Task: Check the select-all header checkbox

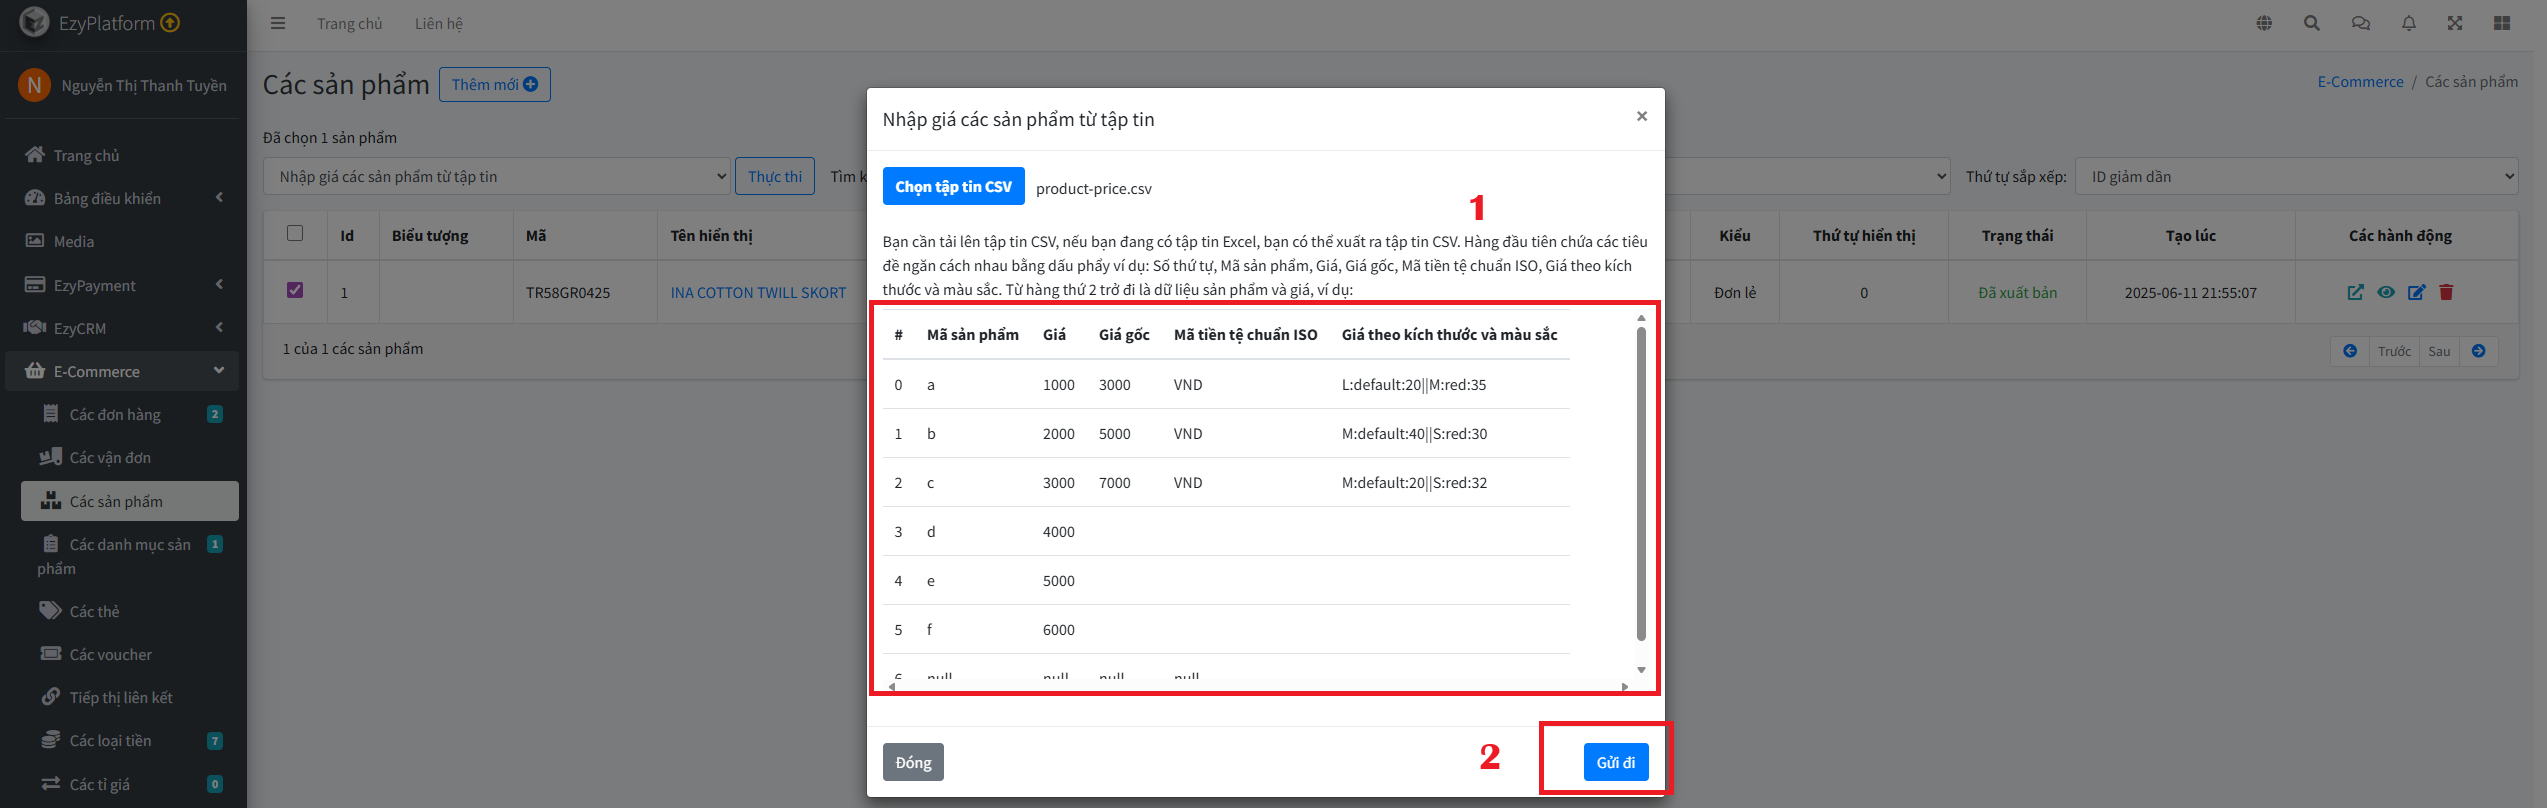Action: (295, 233)
